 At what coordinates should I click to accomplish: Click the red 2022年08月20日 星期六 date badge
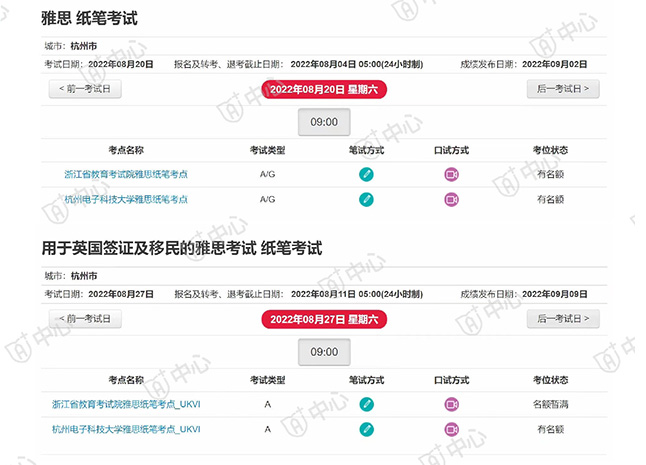pyautogui.click(x=324, y=89)
